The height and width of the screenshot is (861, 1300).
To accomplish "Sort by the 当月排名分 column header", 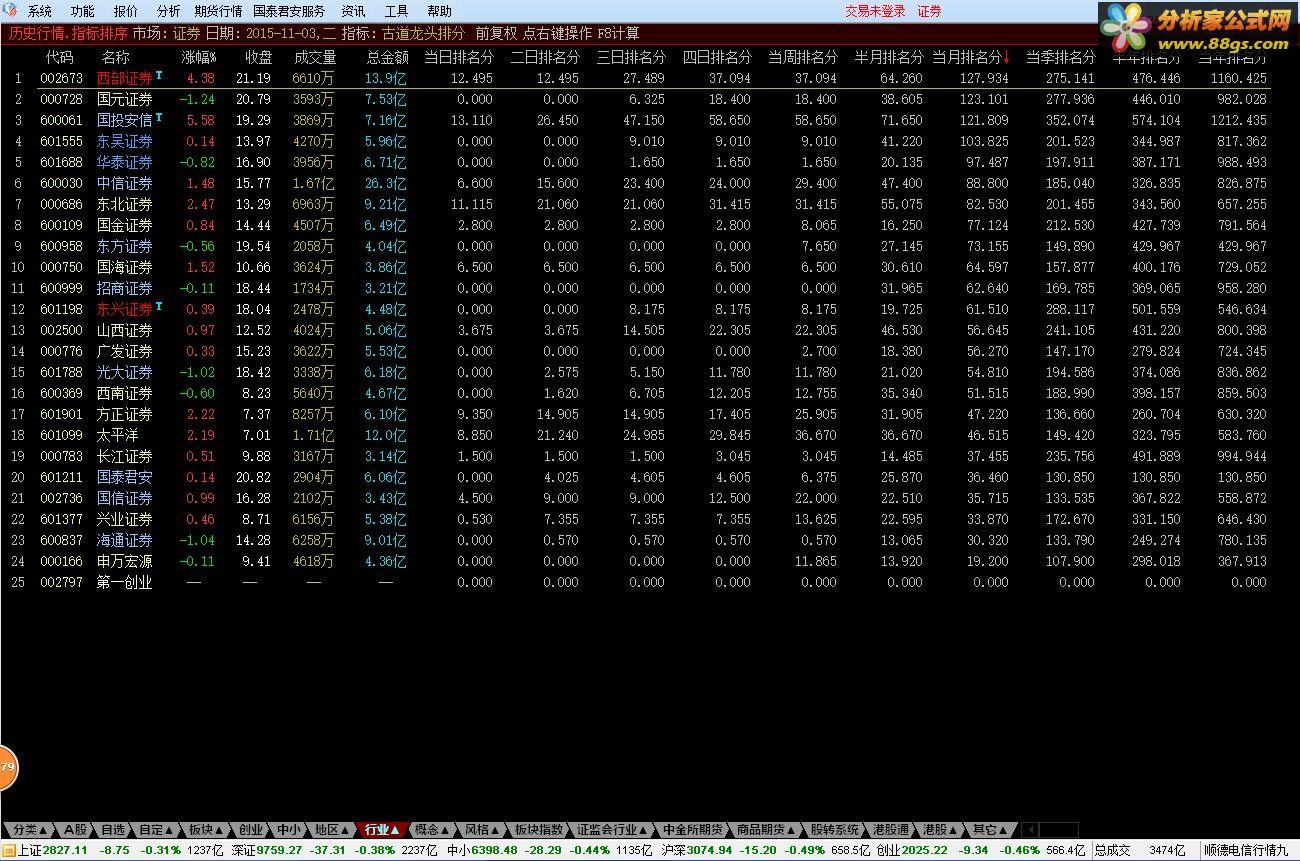I will 970,57.
